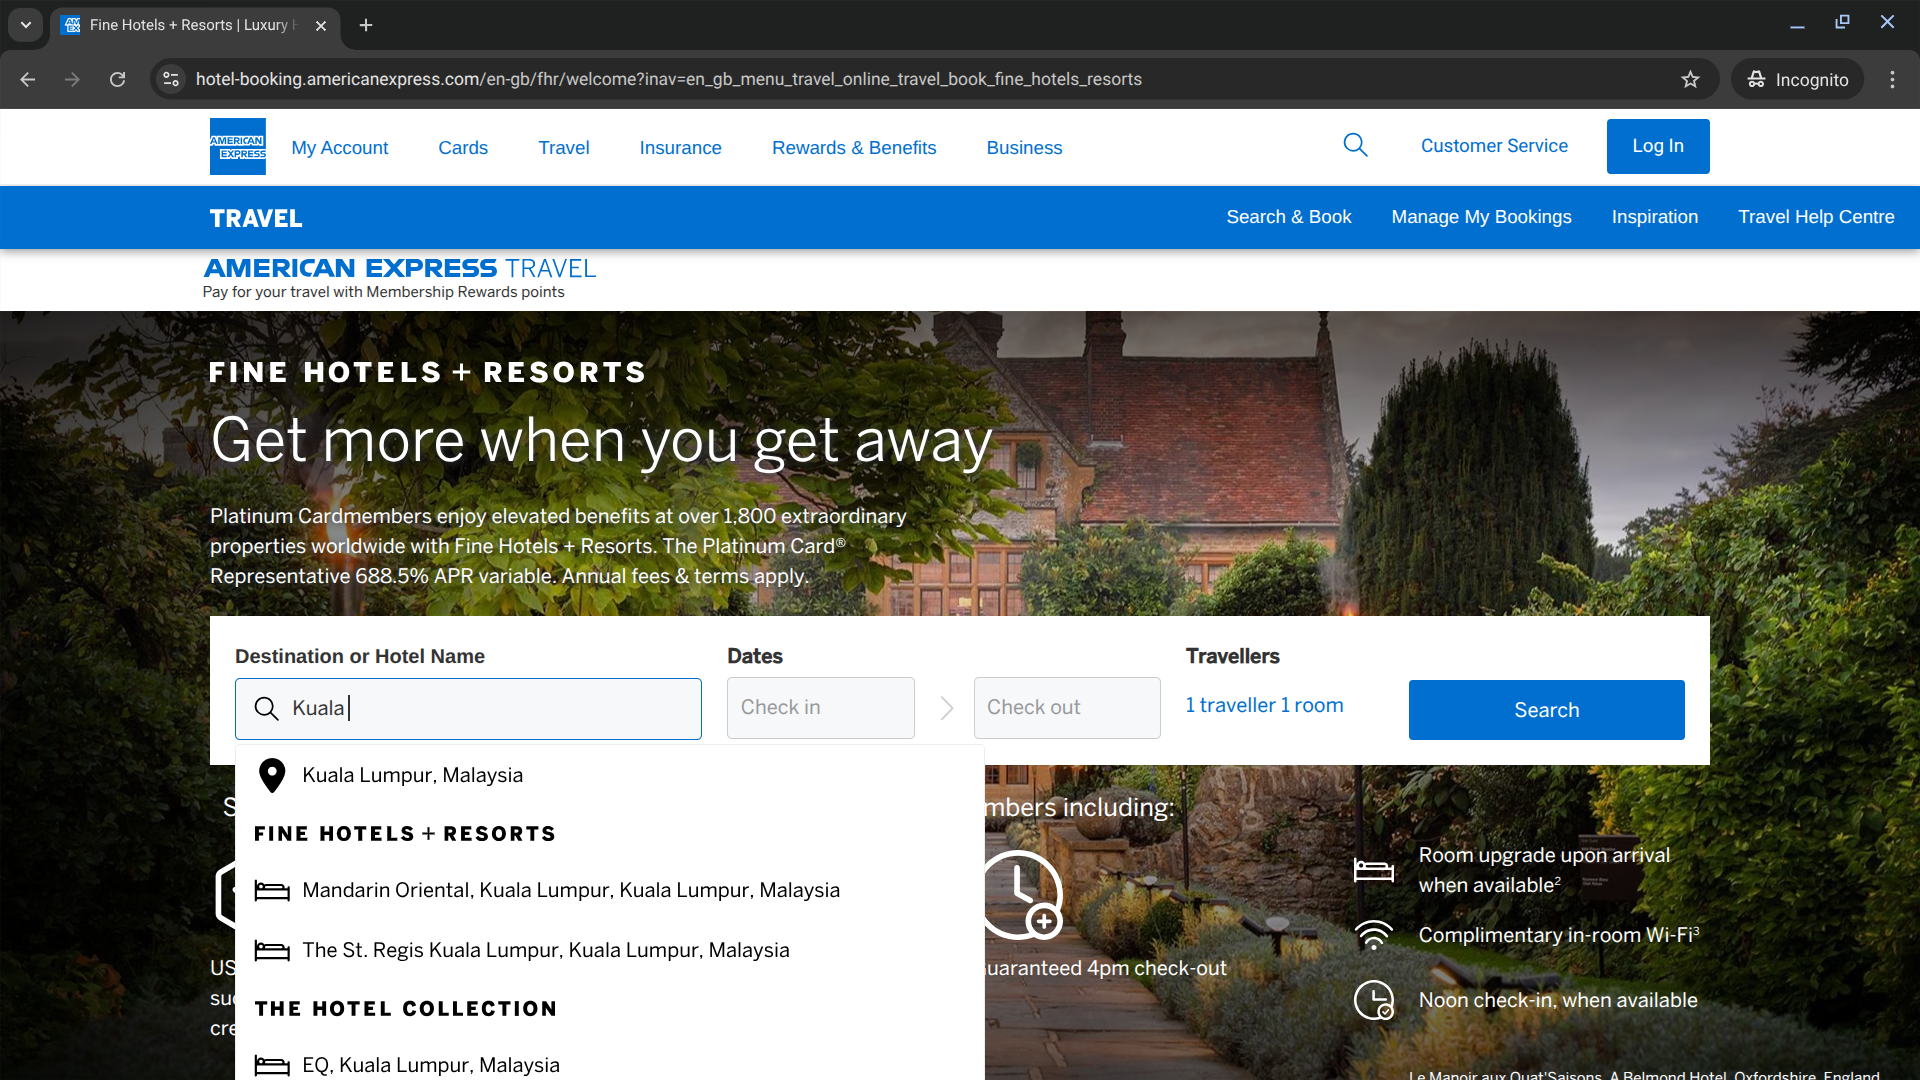Open Chrome three-dot menu
The height and width of the screenshot is (1080, 1920).
(x=1892, y=80)
